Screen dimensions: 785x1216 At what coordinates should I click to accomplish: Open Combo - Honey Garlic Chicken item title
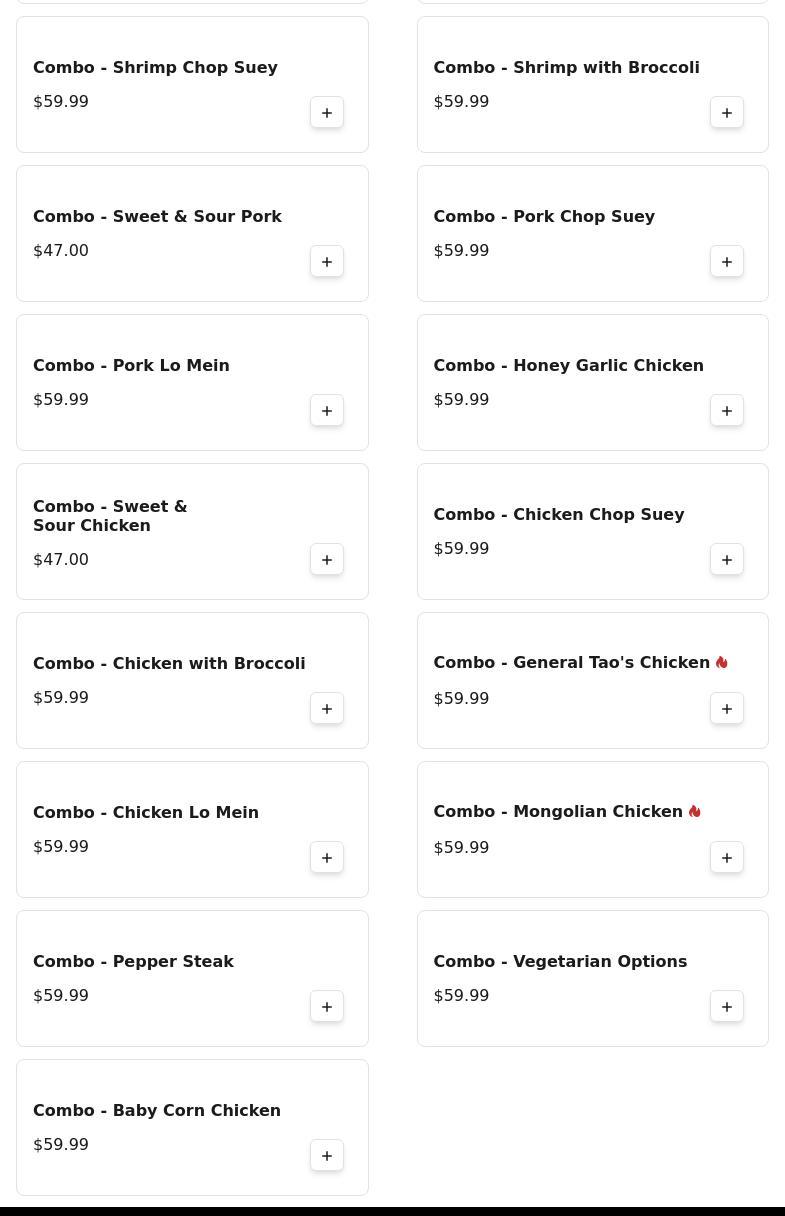tap(568, 365)
